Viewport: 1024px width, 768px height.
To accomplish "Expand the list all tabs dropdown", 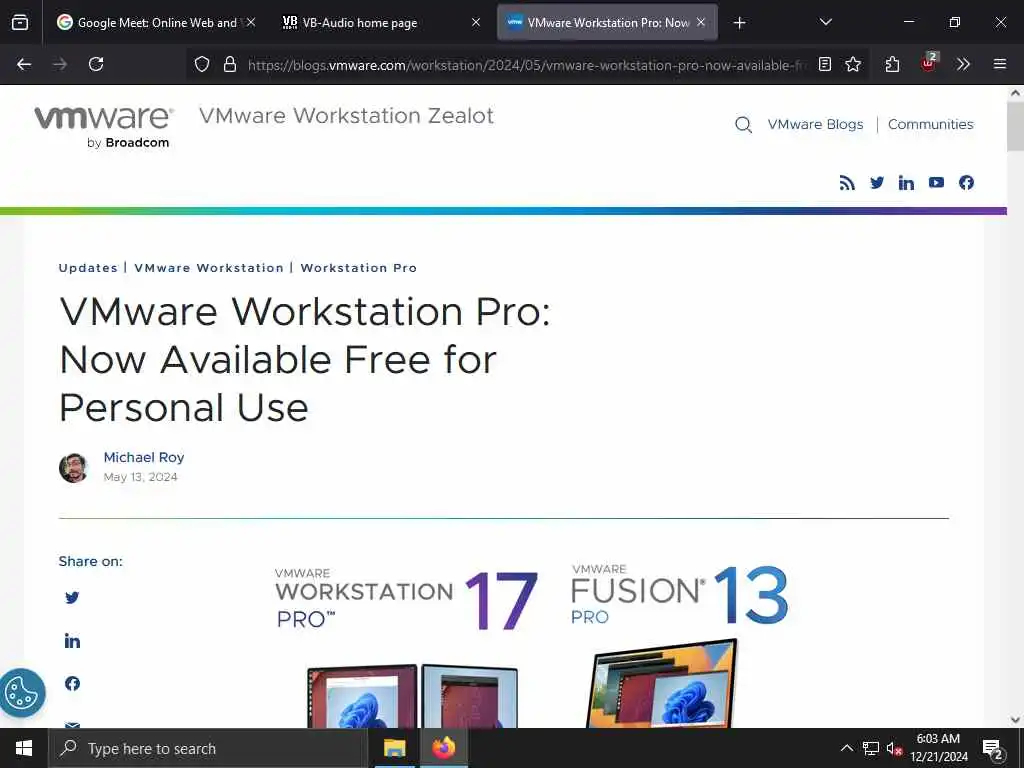I will (x=825, y=22).
